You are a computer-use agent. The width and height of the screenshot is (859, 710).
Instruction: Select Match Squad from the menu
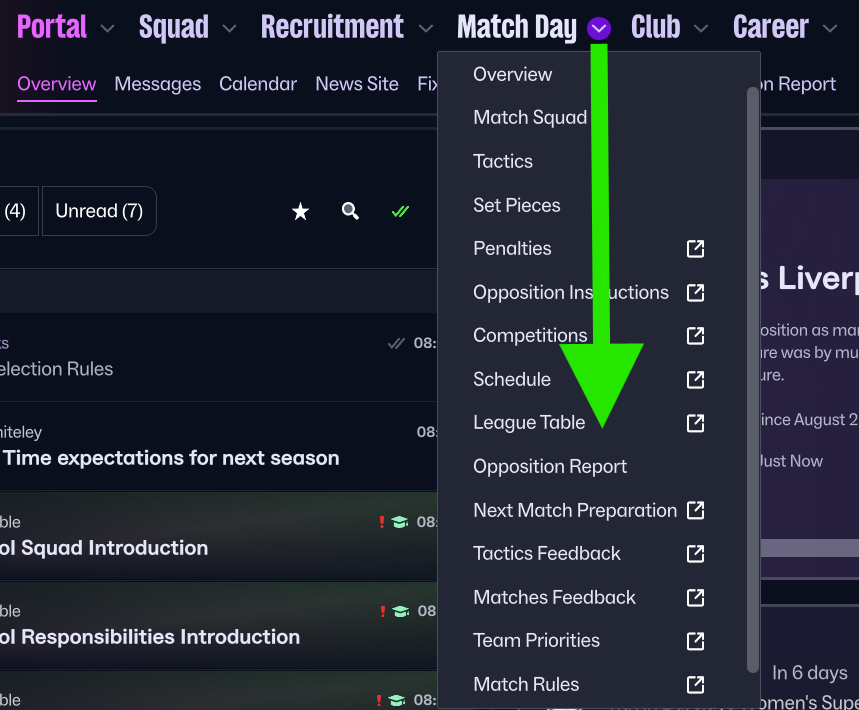[530, 118]
